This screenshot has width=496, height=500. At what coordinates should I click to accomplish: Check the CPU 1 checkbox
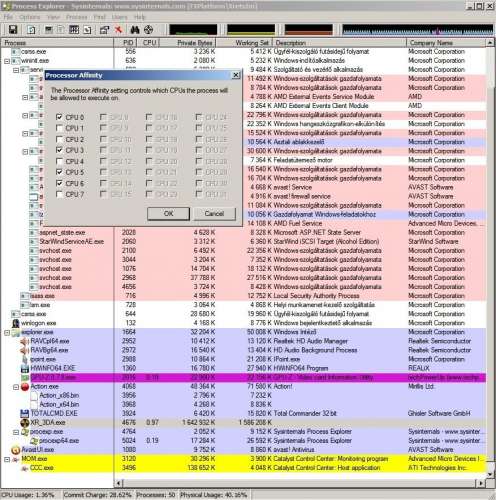59,128
